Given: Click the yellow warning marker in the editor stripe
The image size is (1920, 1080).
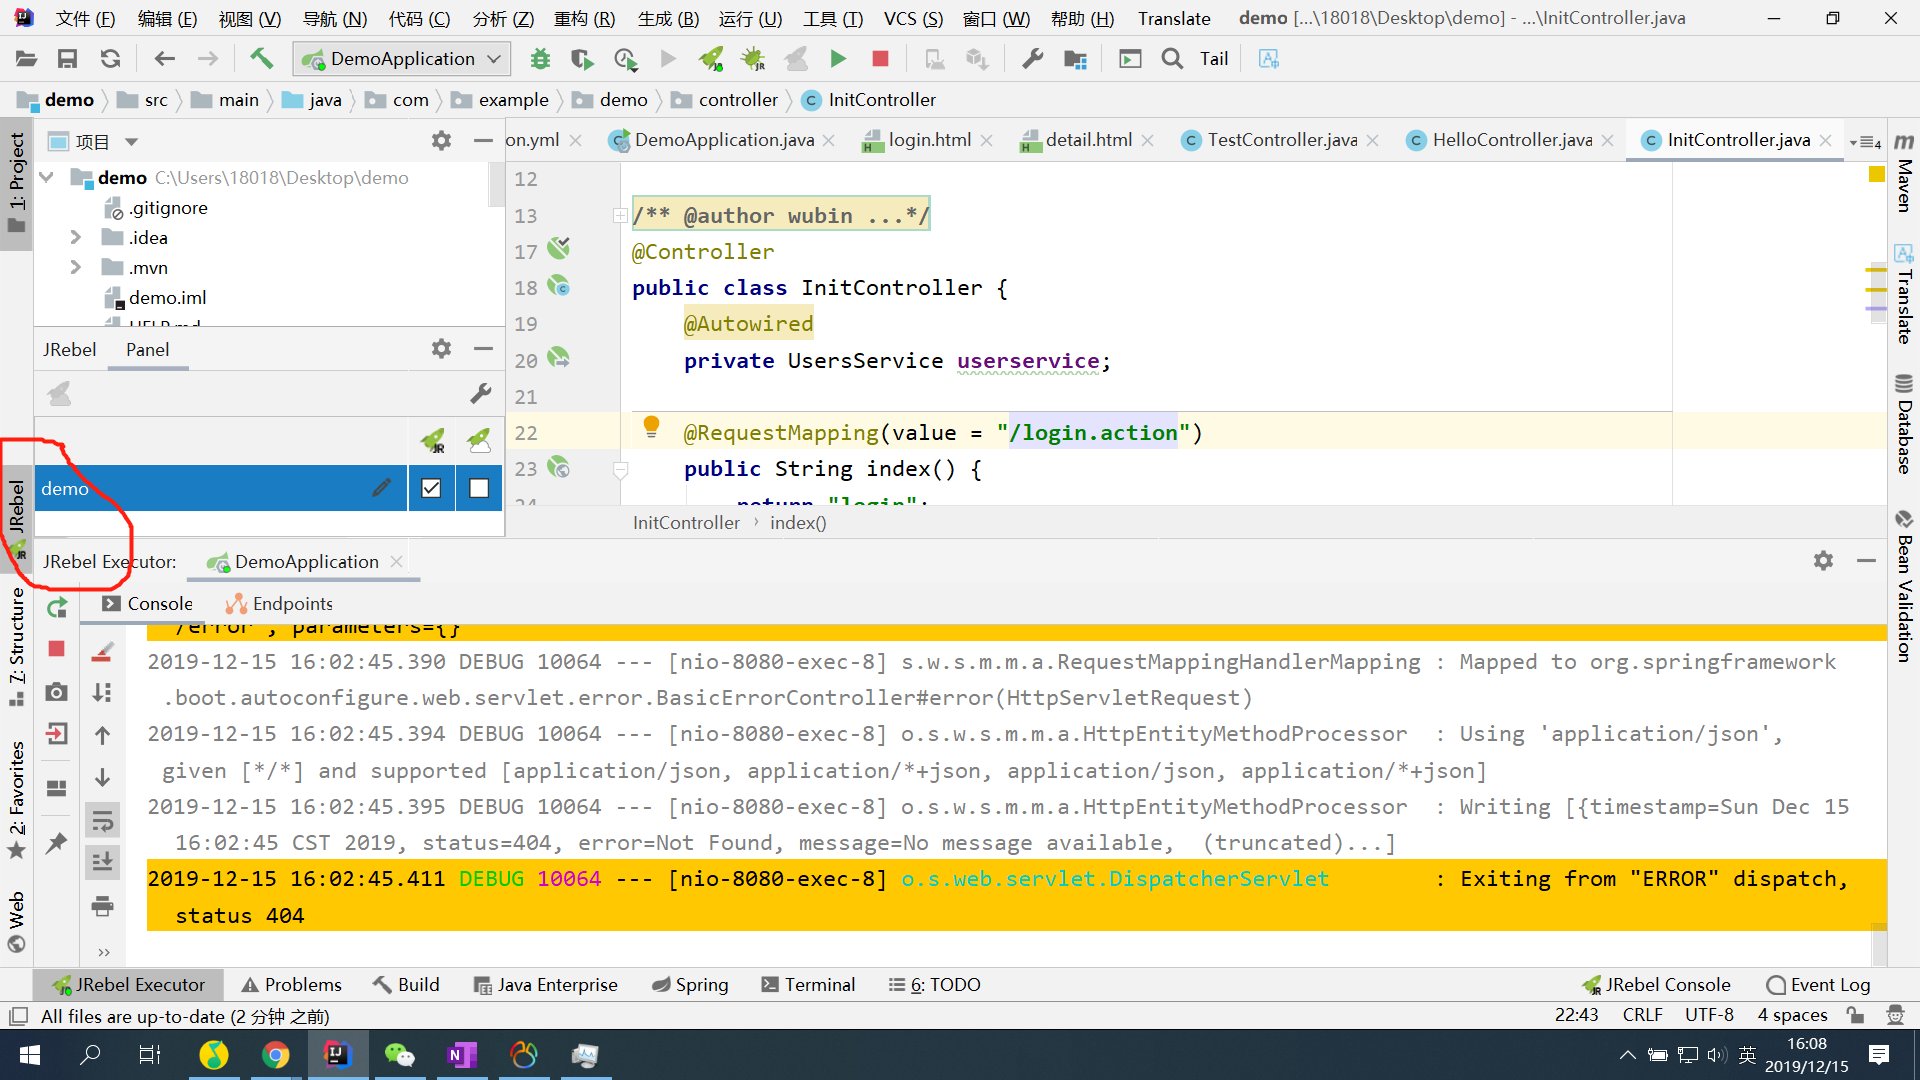Looking at the screenshot, I should [x=1876, y=175].
